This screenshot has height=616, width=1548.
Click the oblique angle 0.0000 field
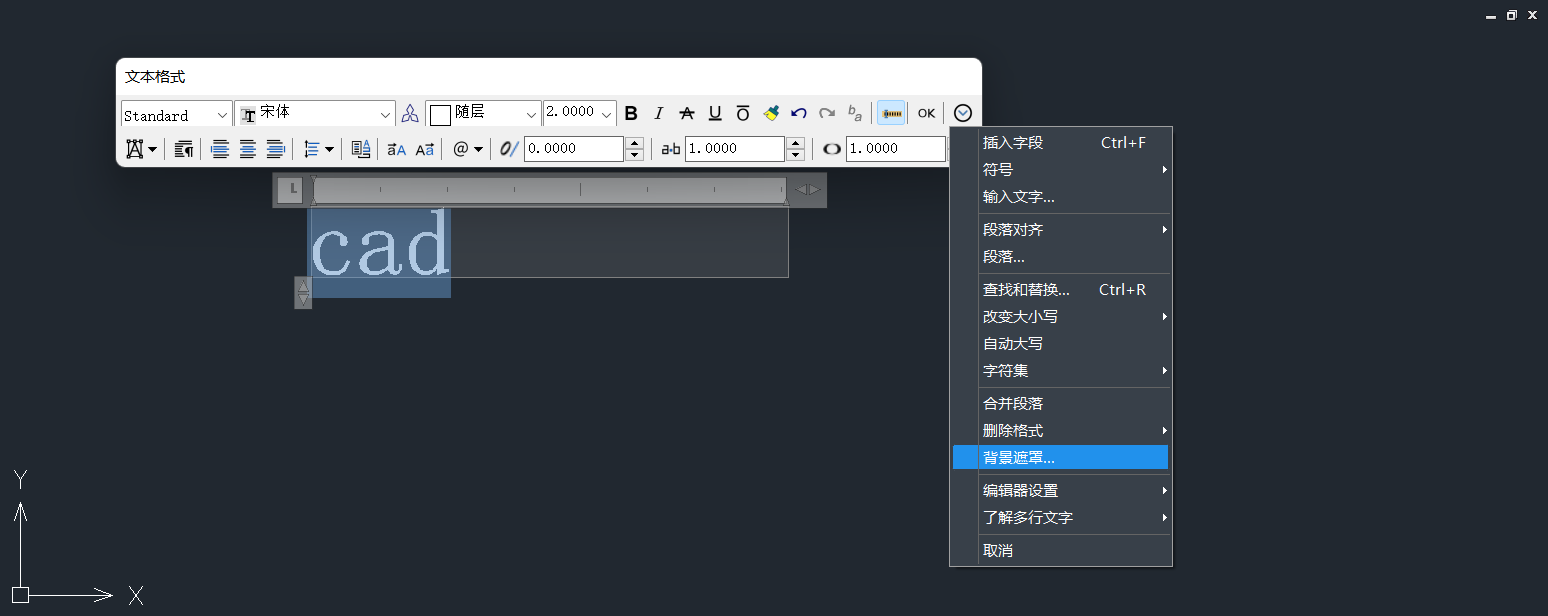[574, 149]
